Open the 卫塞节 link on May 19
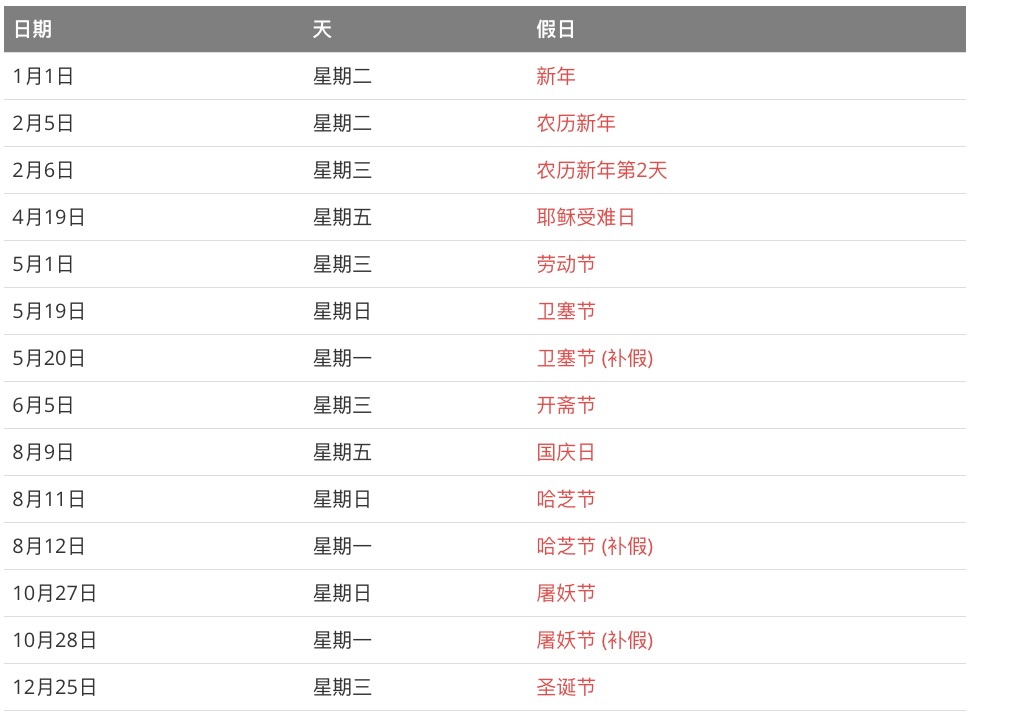This screenshot has width=1010, height=723. tap(566, 311)
